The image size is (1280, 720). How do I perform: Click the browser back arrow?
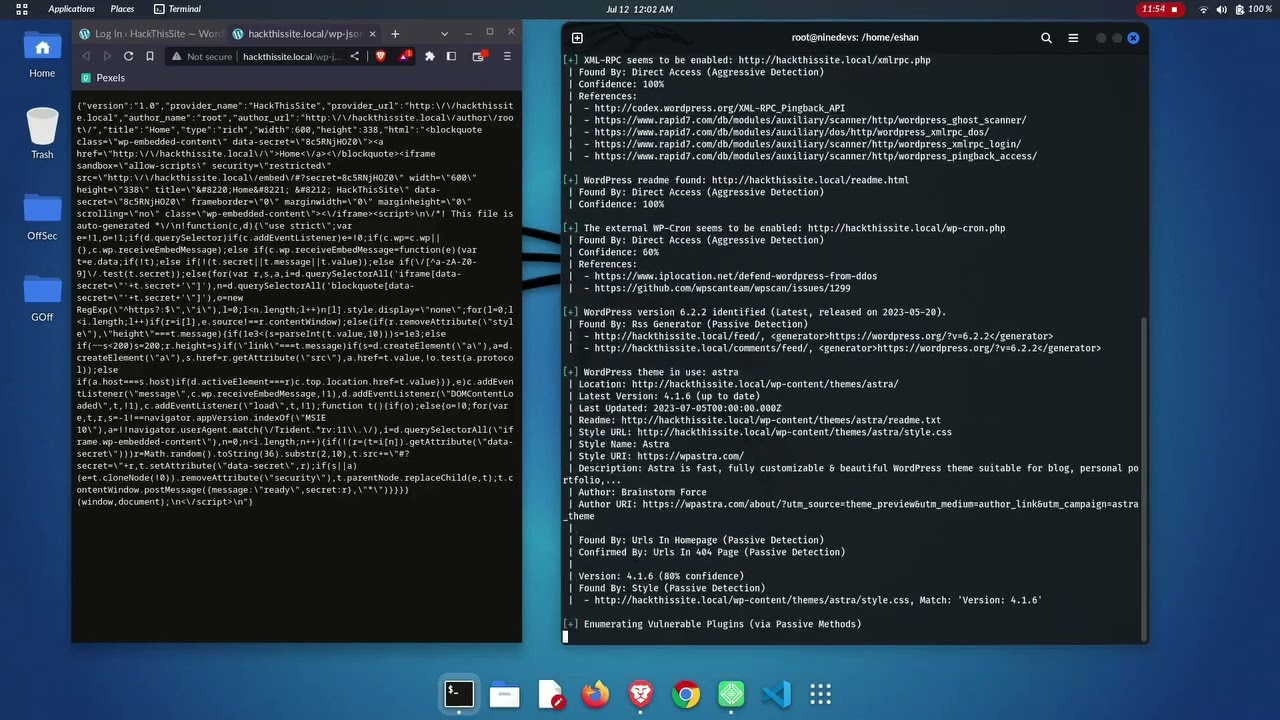[x=86, y=57]
